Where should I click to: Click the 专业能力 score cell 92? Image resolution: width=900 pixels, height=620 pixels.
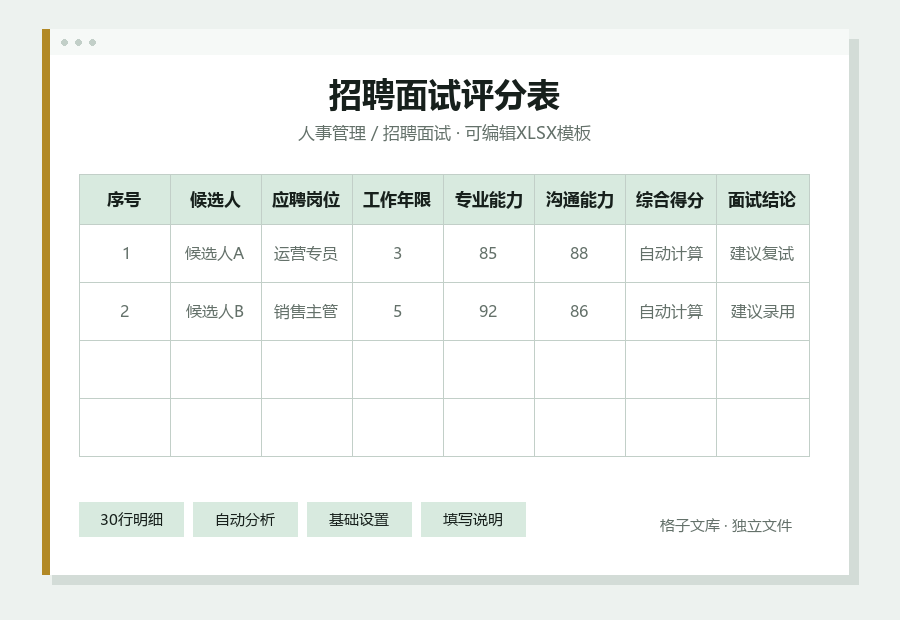click(488, 311)
